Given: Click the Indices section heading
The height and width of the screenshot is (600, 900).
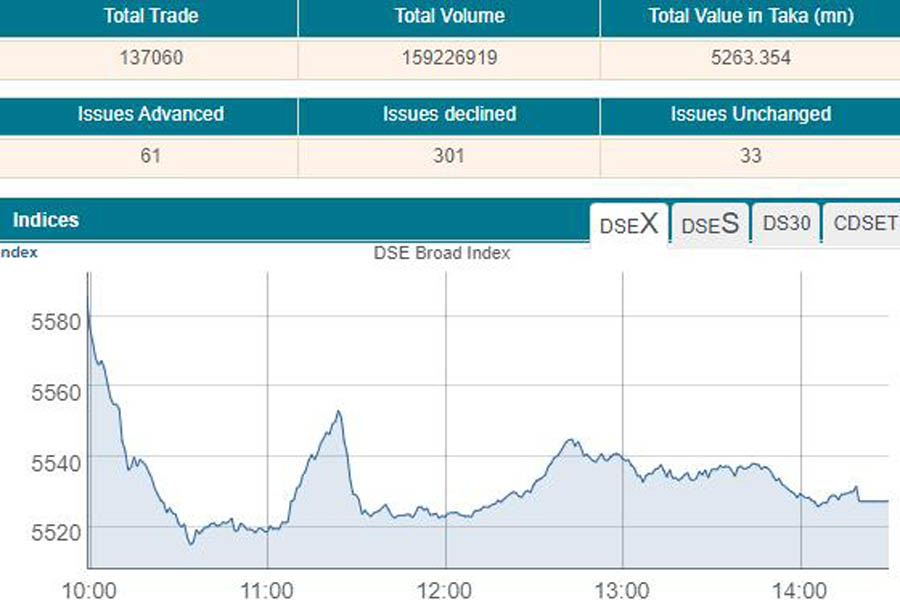Looking at the screenshot, I should (46, 220).
